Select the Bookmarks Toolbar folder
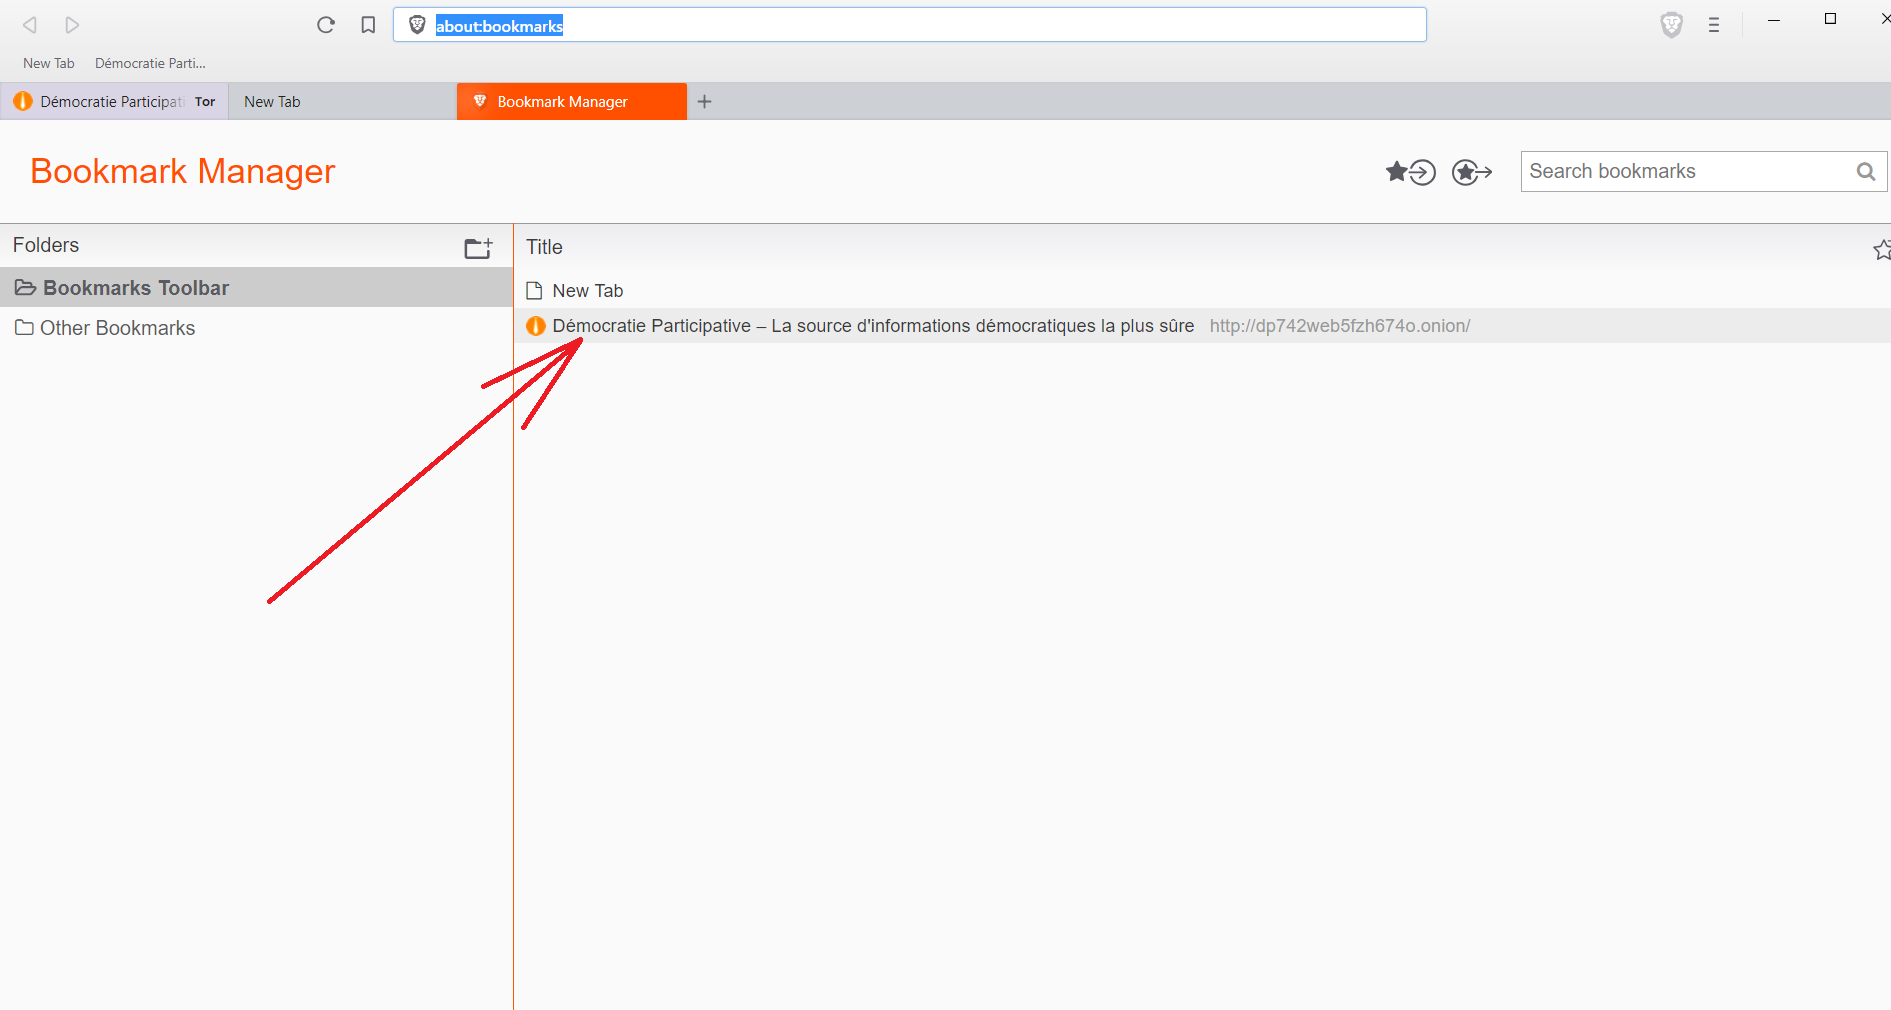 point(256,288)
